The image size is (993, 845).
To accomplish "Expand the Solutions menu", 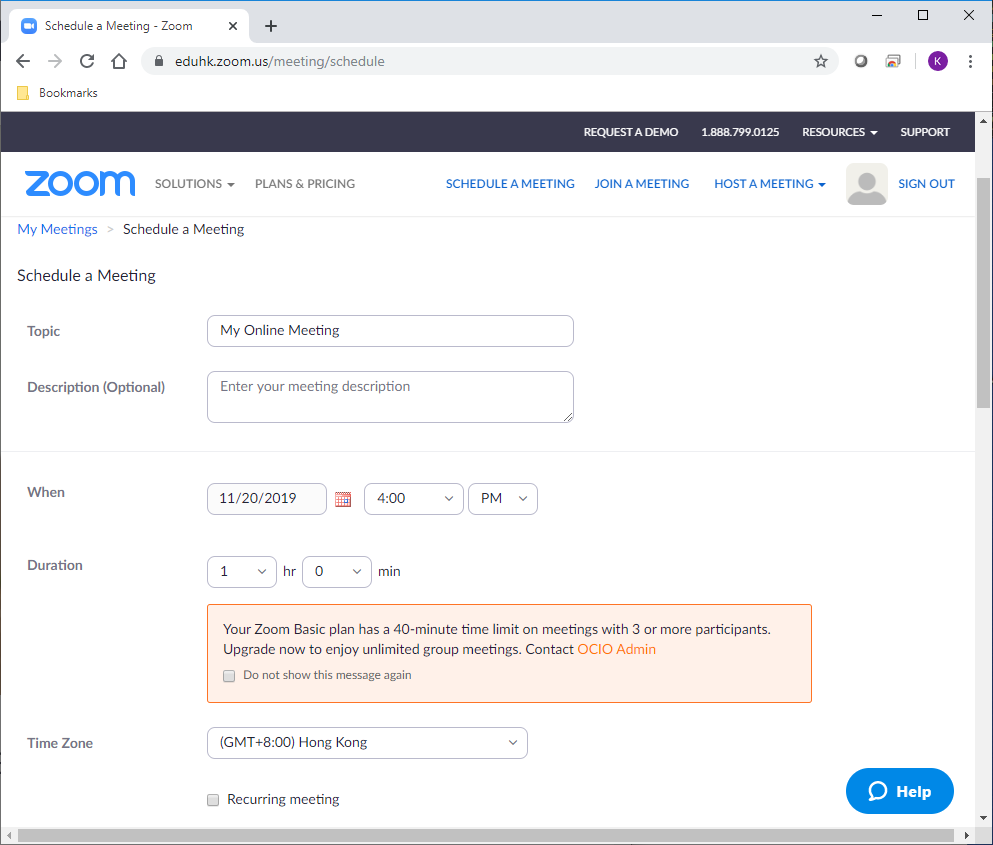I will (194, 184).
